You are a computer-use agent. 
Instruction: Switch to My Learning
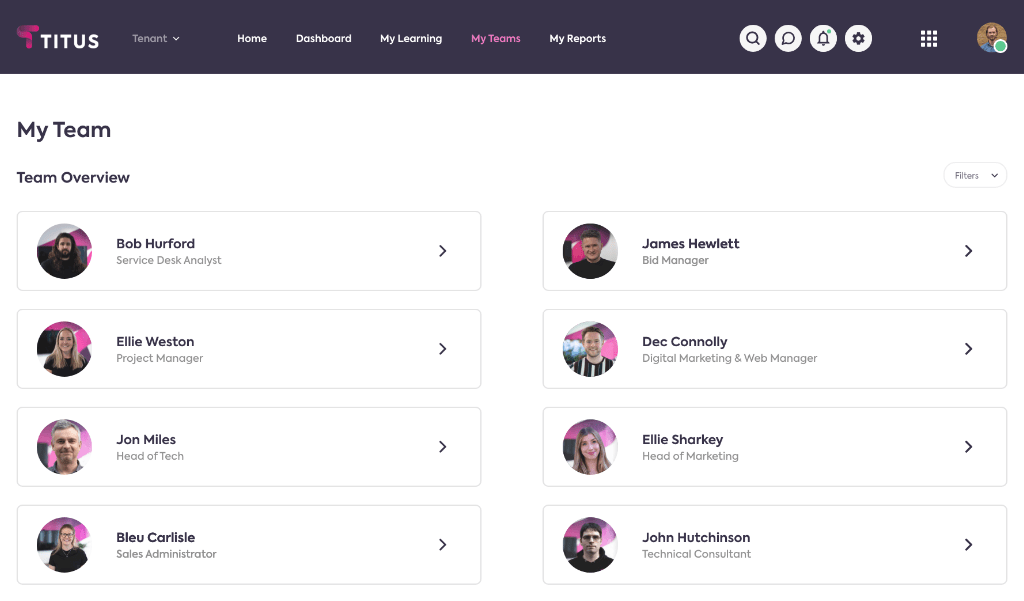pyautogui.click(x=410, y=39)
